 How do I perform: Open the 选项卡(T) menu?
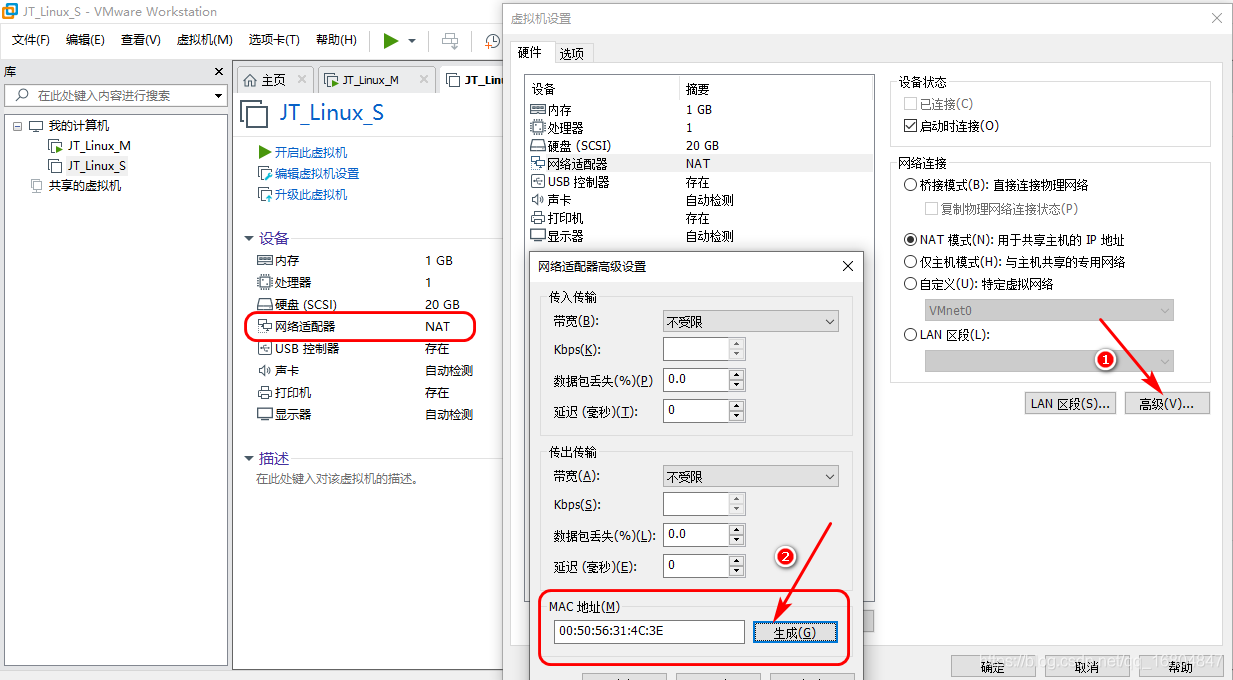click(x=274, y=40)
